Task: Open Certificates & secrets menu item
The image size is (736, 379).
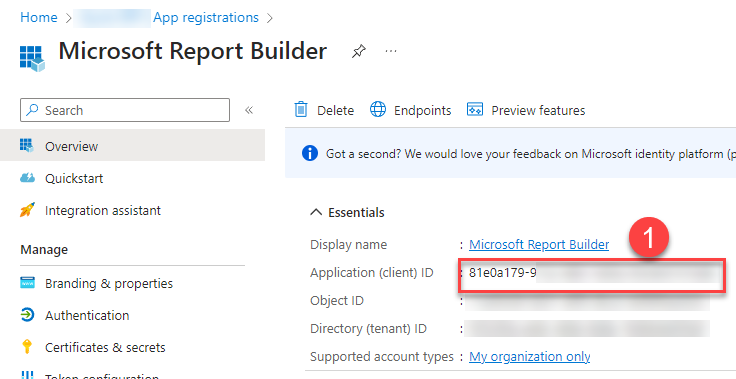Action: coord(105,348)
